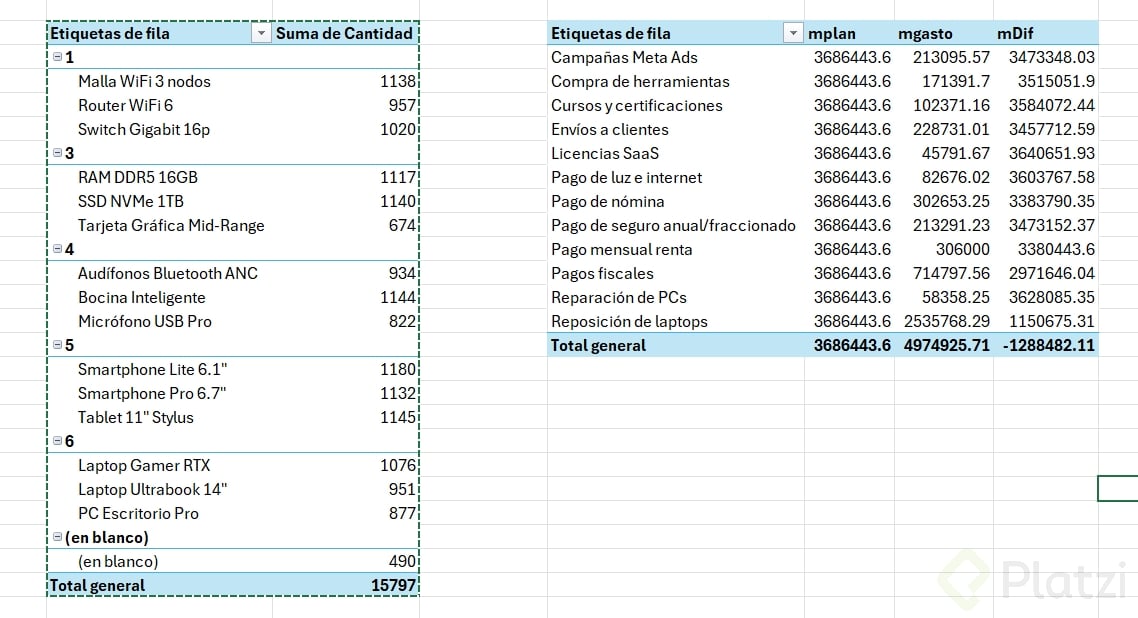Screen dimensions: 1138x618
Task: Open the left pivot table row labels filter dropdown
Action: (261, 33)
